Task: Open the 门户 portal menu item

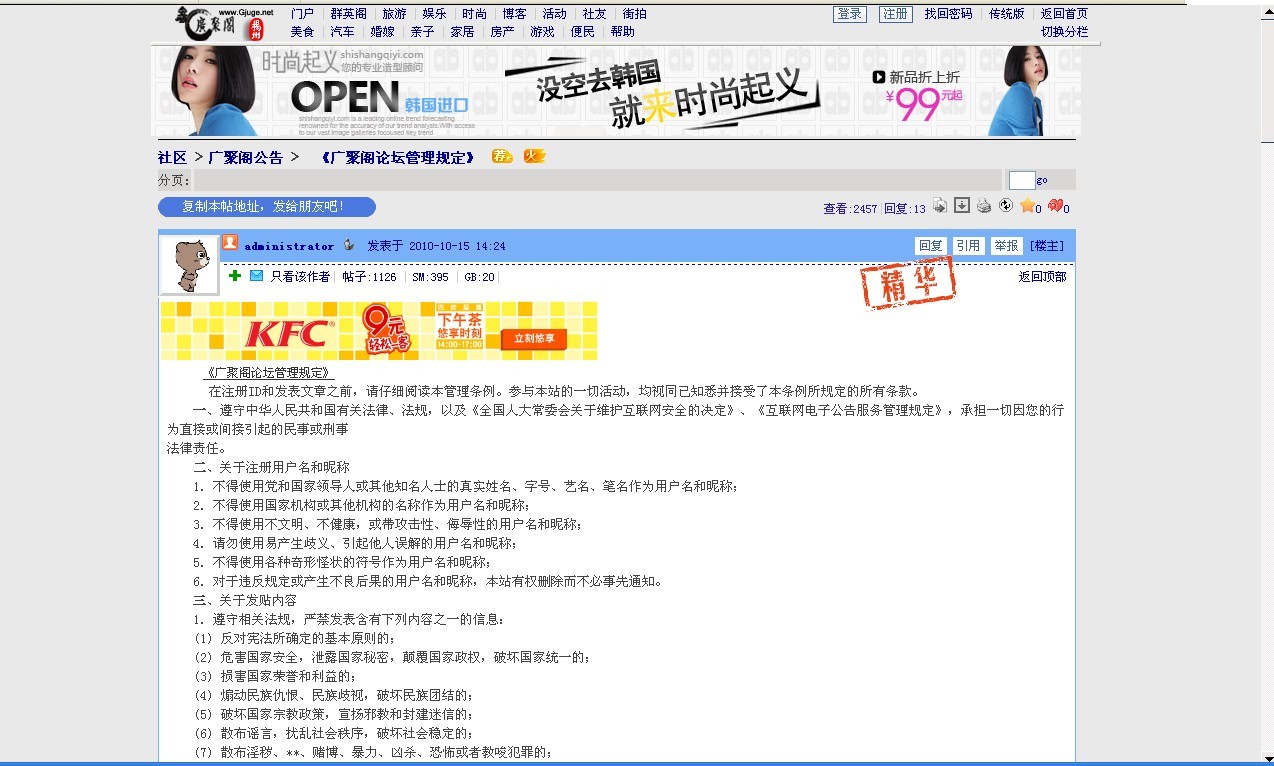Action: pos(302,14)
